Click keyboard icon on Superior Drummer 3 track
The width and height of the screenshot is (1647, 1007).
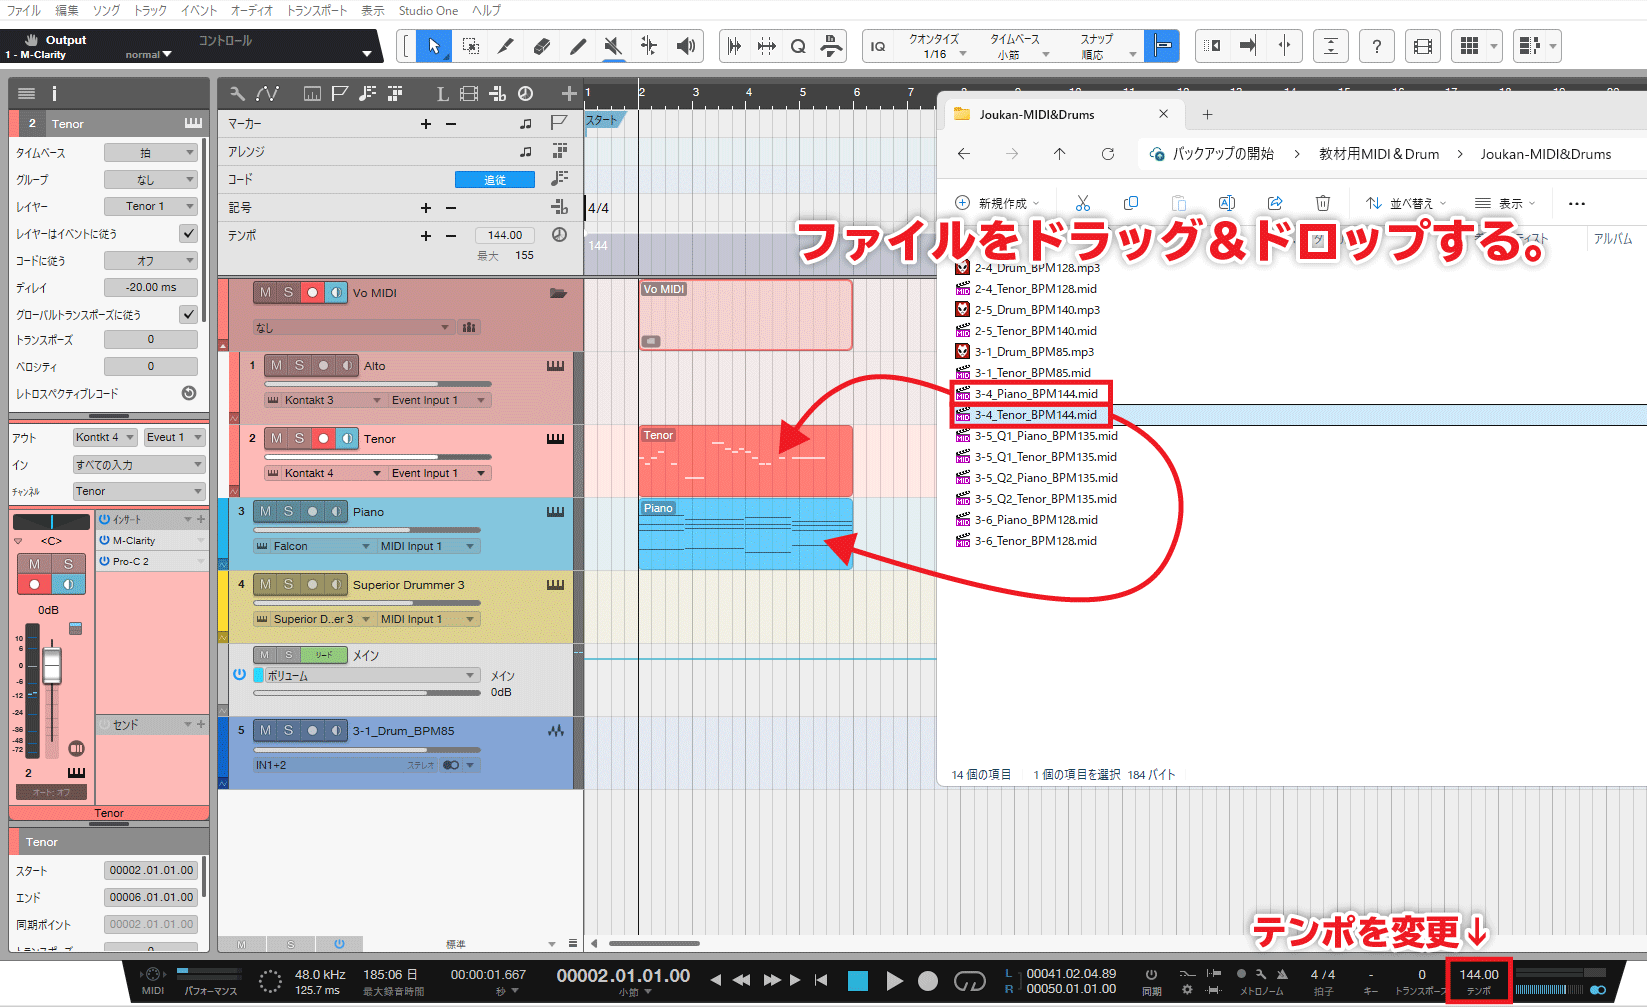[x=555, y=585]
